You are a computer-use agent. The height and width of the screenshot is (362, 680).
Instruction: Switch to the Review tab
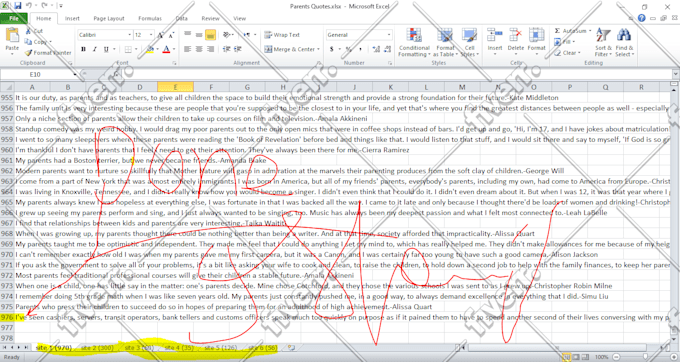(x=210, y=19)
